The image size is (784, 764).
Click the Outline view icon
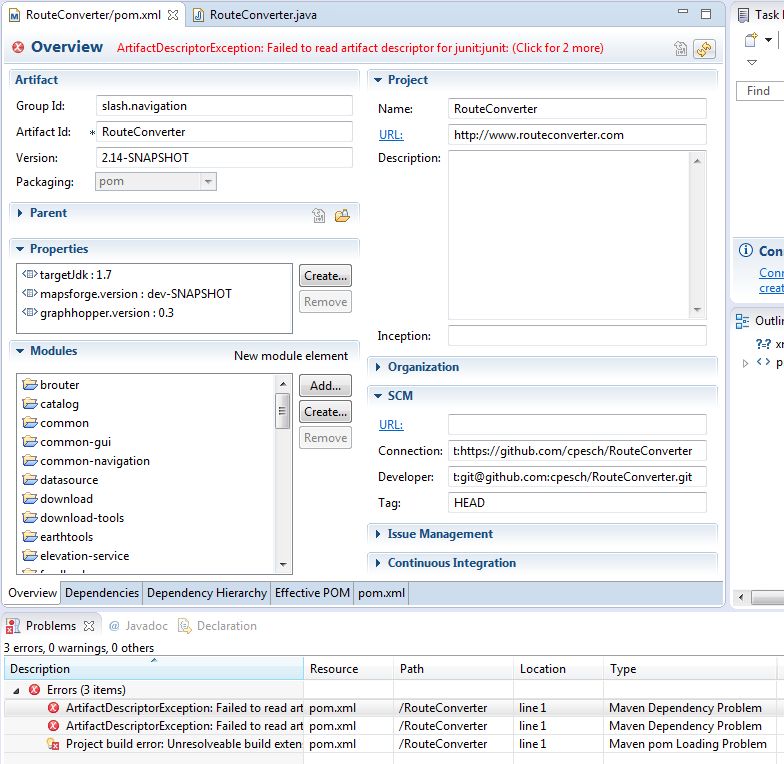pyautogui.click(x=742, y=321)
